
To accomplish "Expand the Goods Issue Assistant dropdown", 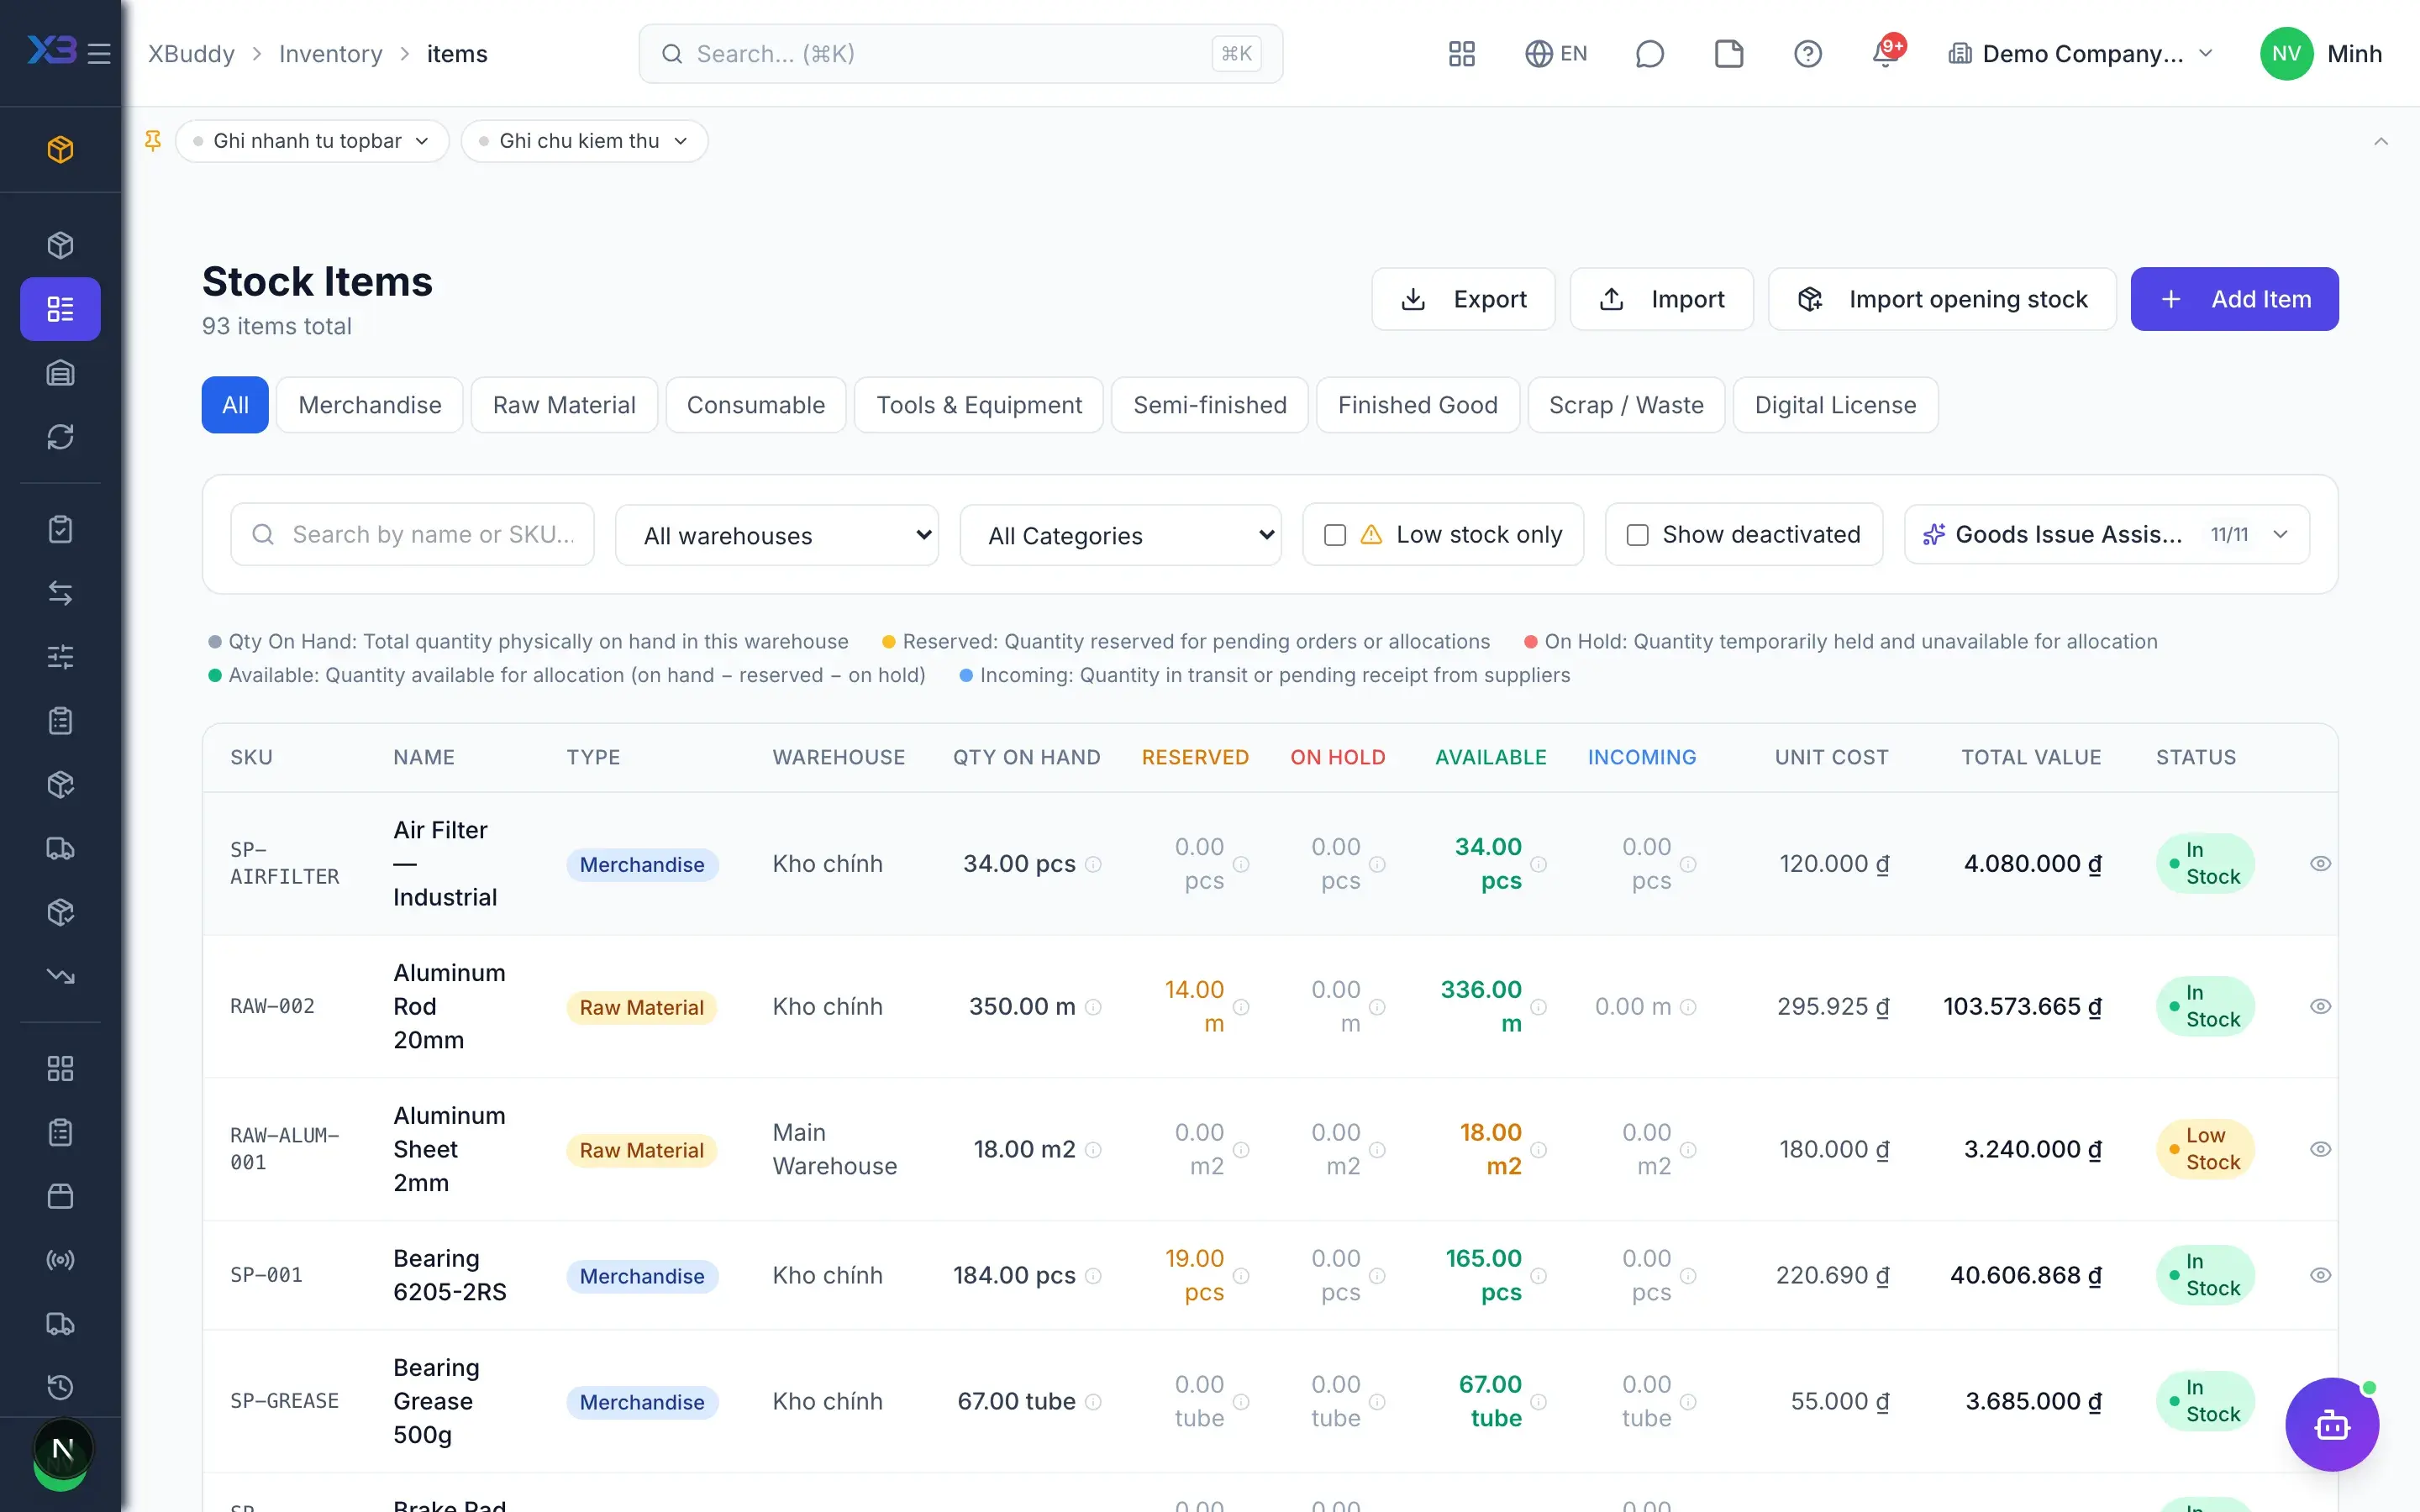I will [x=2106, y=535].
